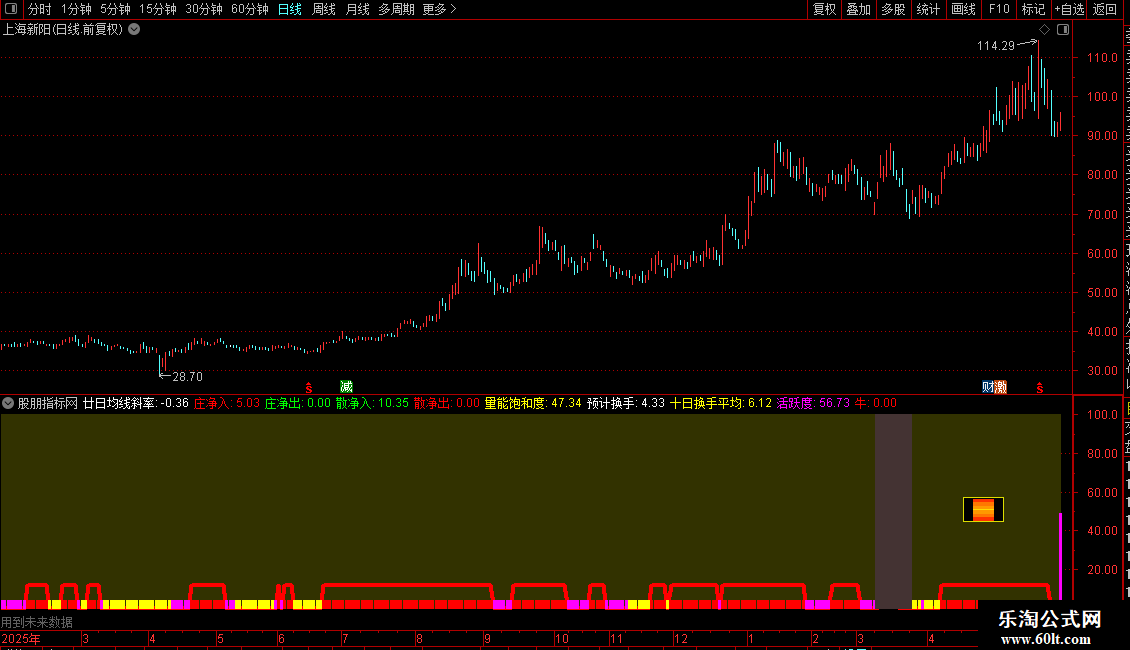Select the 15分钟 period
The image size is (1130, 650).
click(158, 9)
